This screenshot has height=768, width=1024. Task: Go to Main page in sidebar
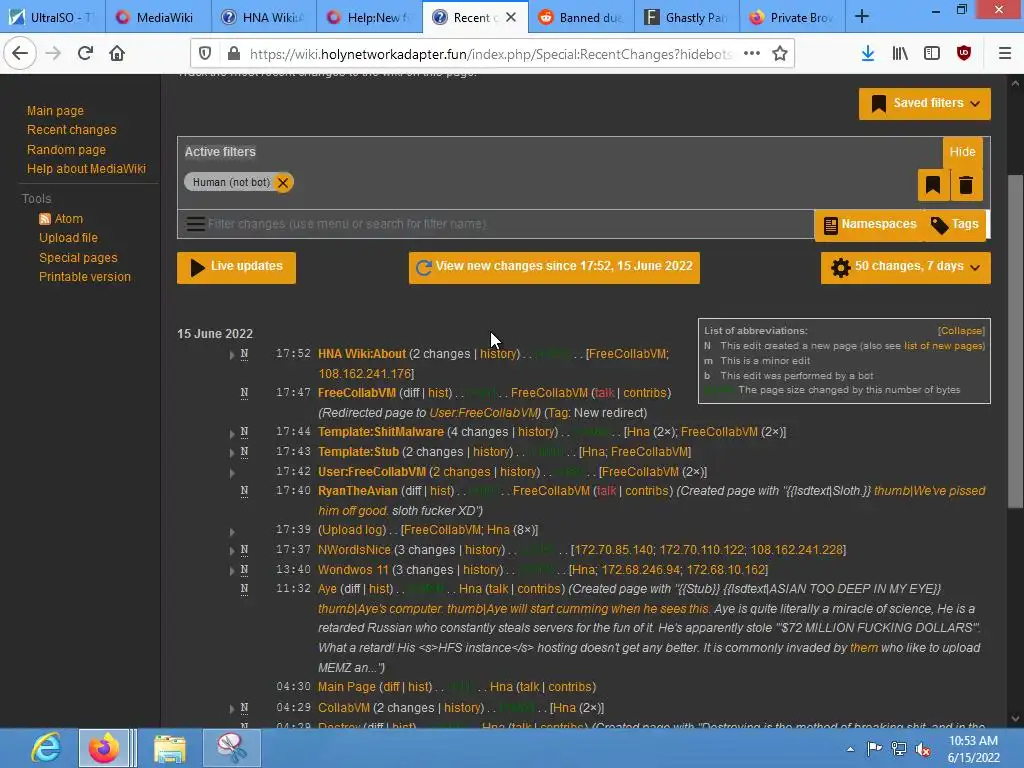tap(56, 110)
